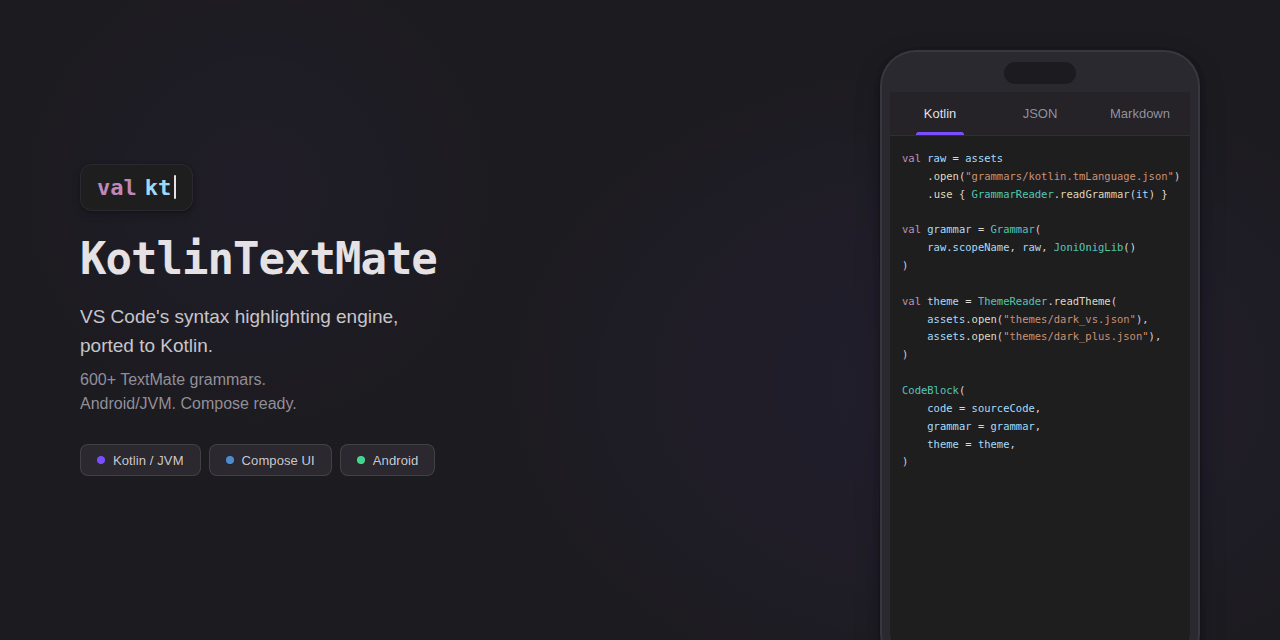Click the 'raw.scopeName, raw, JoniOnigLib()' line
Viewport: 1280px width, 640px height.
(1031, 247)
